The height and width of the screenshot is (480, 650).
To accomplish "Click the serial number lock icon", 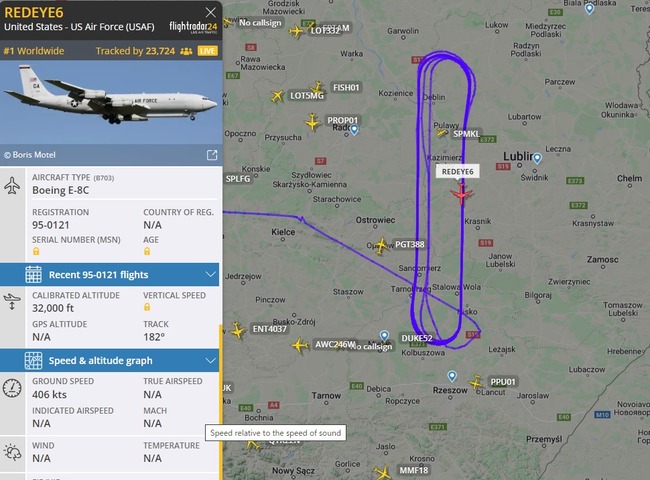I will [36, 251].
